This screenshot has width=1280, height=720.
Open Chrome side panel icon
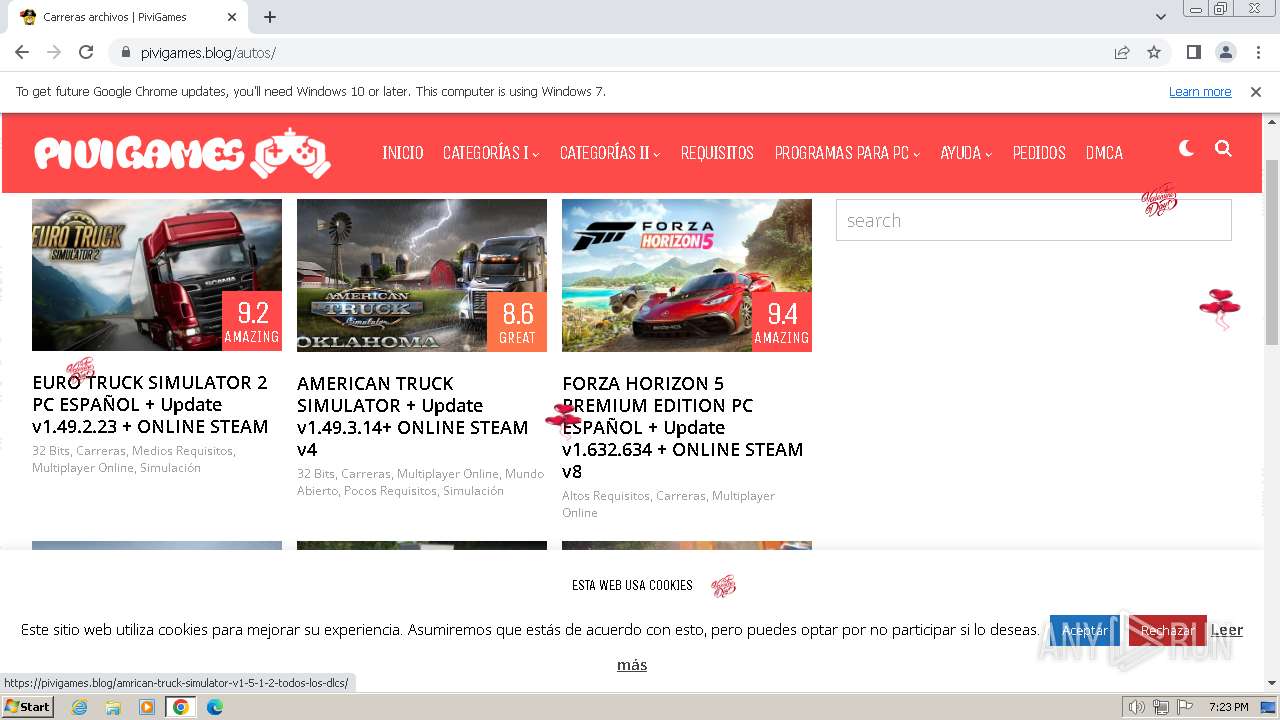tap(1194, 52)
